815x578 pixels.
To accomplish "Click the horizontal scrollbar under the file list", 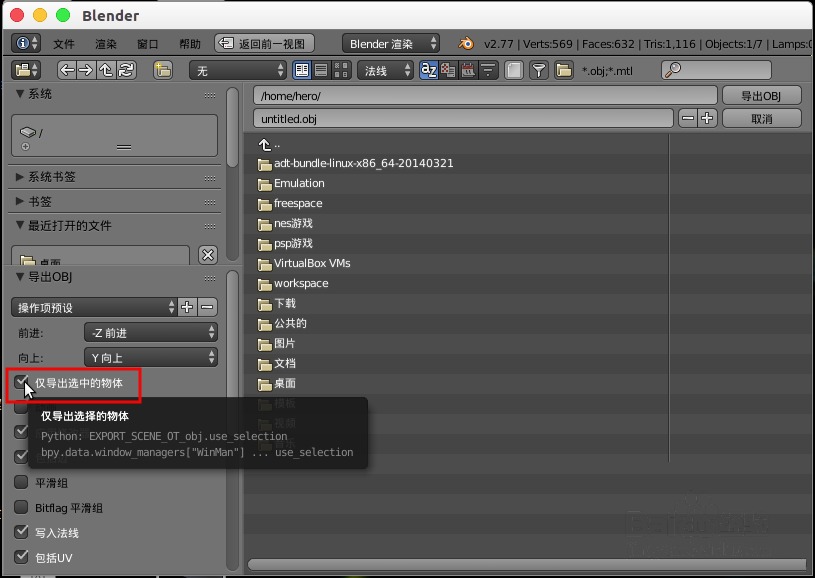I will [528, 564].
